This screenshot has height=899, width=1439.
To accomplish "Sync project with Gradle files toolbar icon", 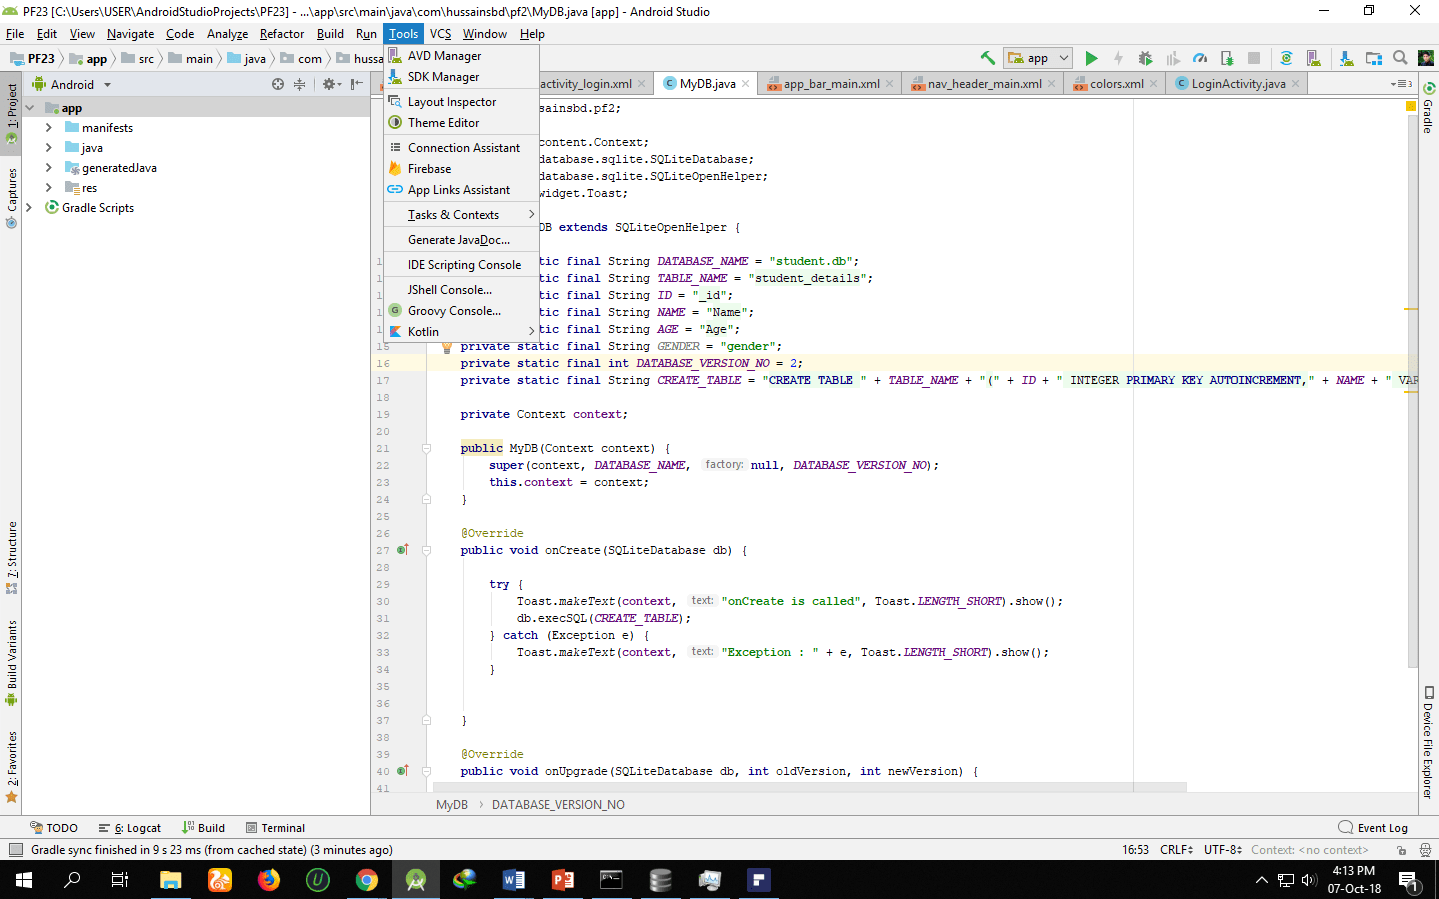I will pos(1287,58).
